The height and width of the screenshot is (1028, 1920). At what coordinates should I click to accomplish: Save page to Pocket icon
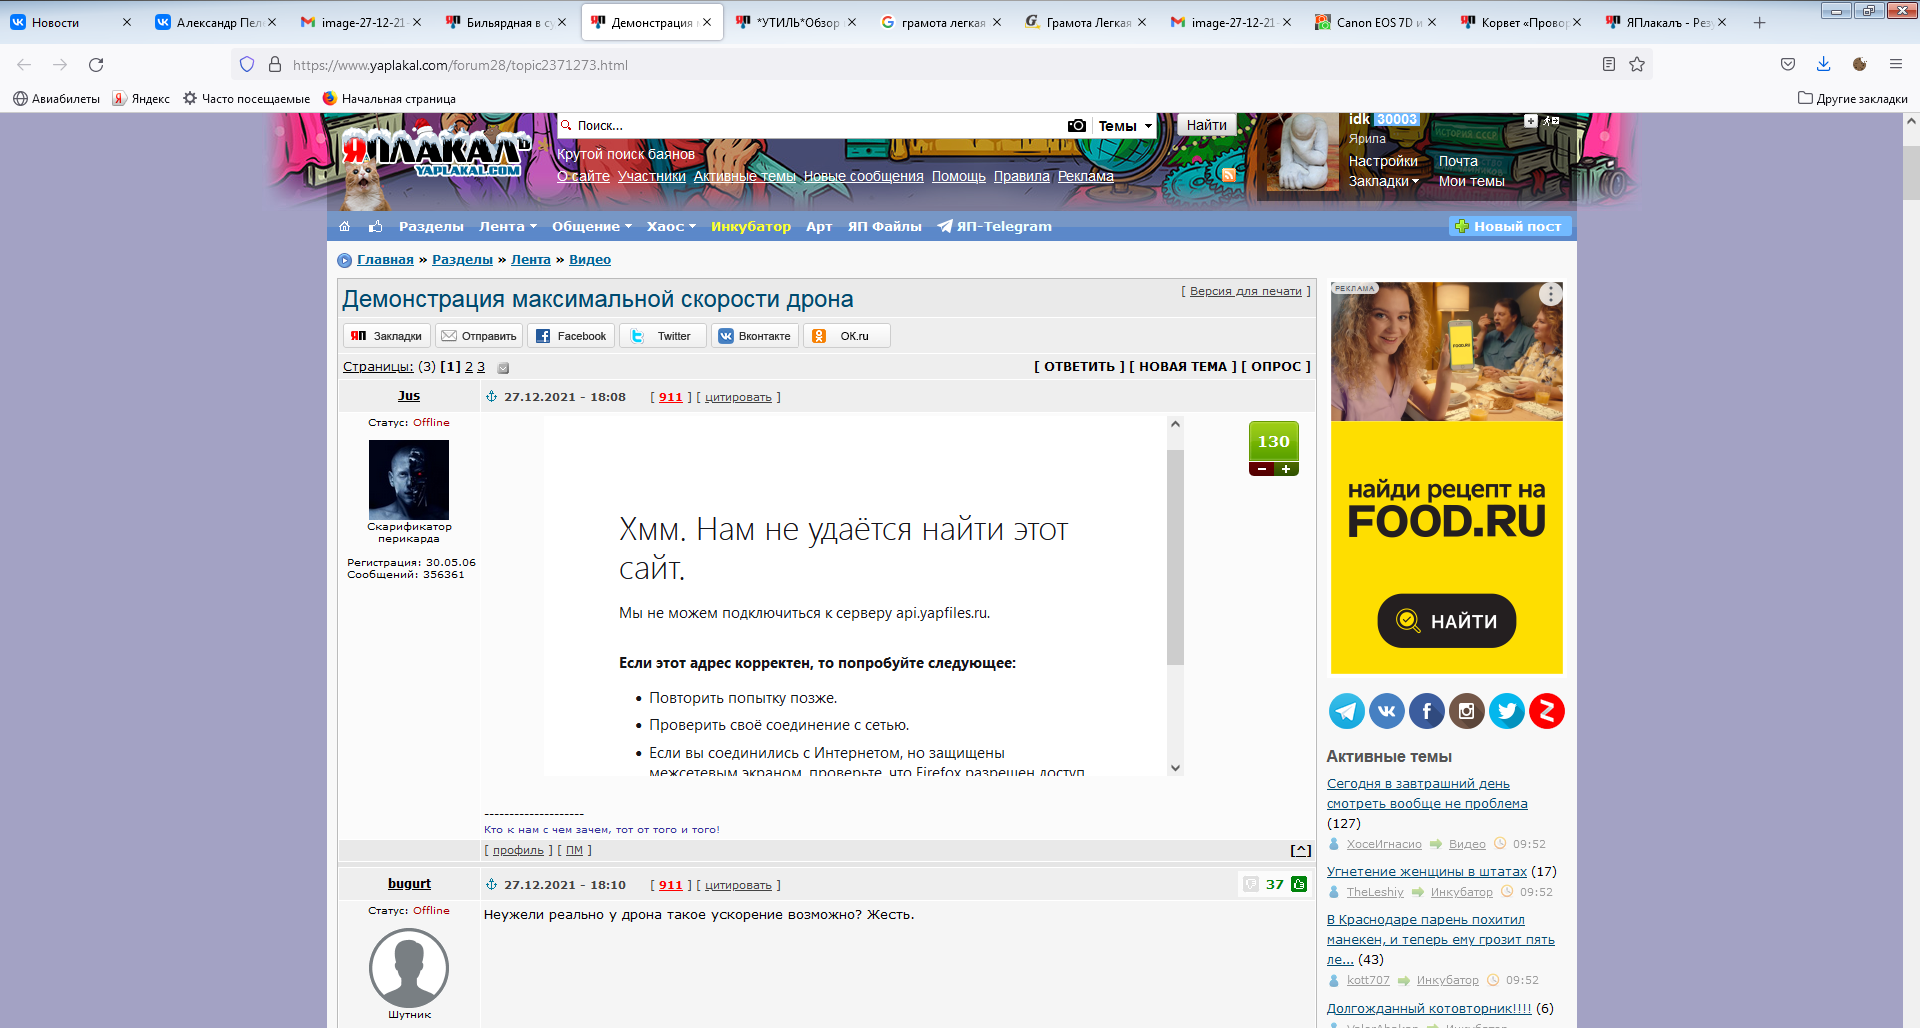[1788, 65]
